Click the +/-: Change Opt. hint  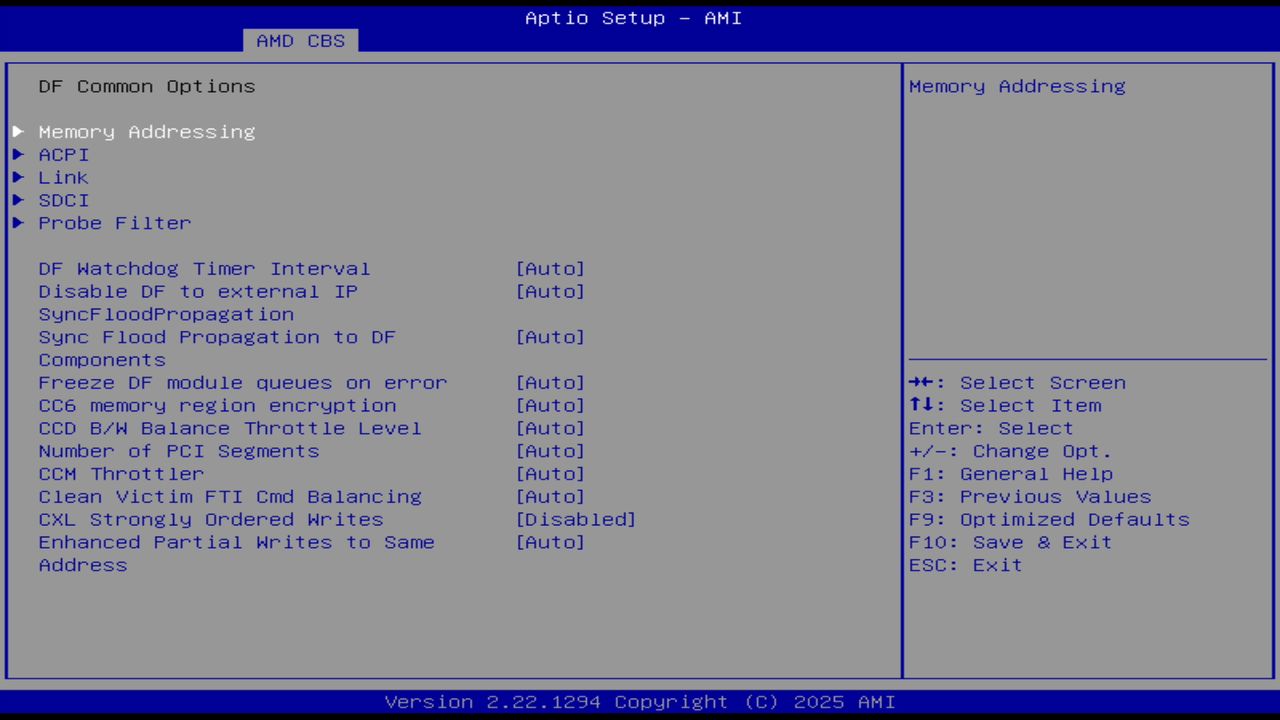coord(1011,452)
